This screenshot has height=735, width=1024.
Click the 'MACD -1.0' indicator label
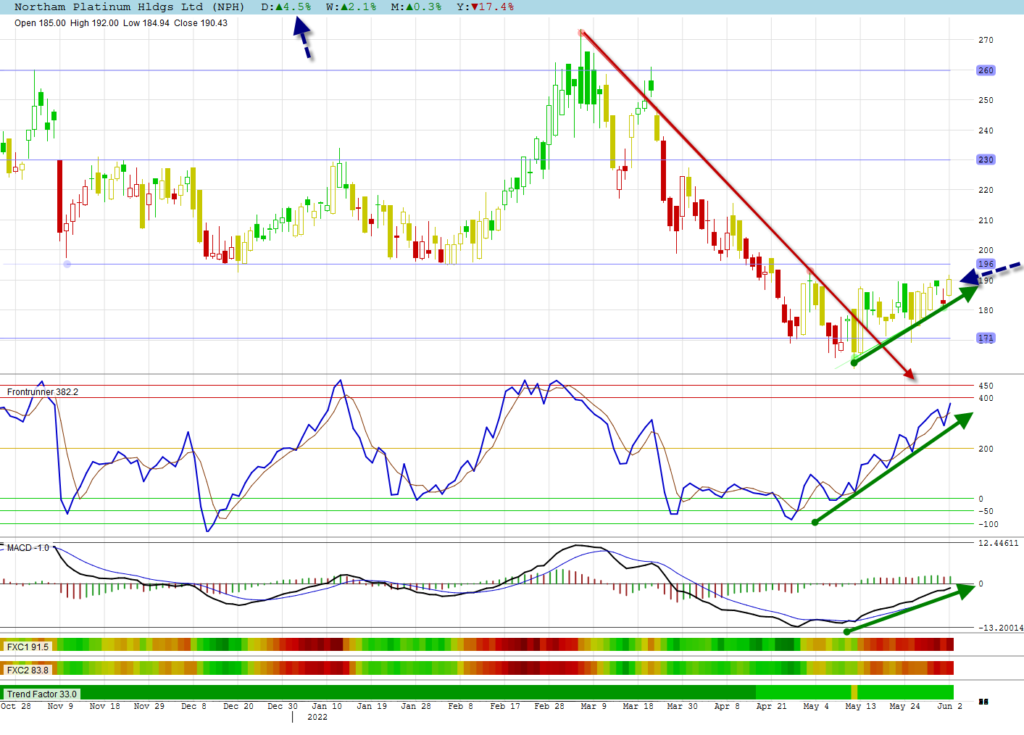point(27,547)
